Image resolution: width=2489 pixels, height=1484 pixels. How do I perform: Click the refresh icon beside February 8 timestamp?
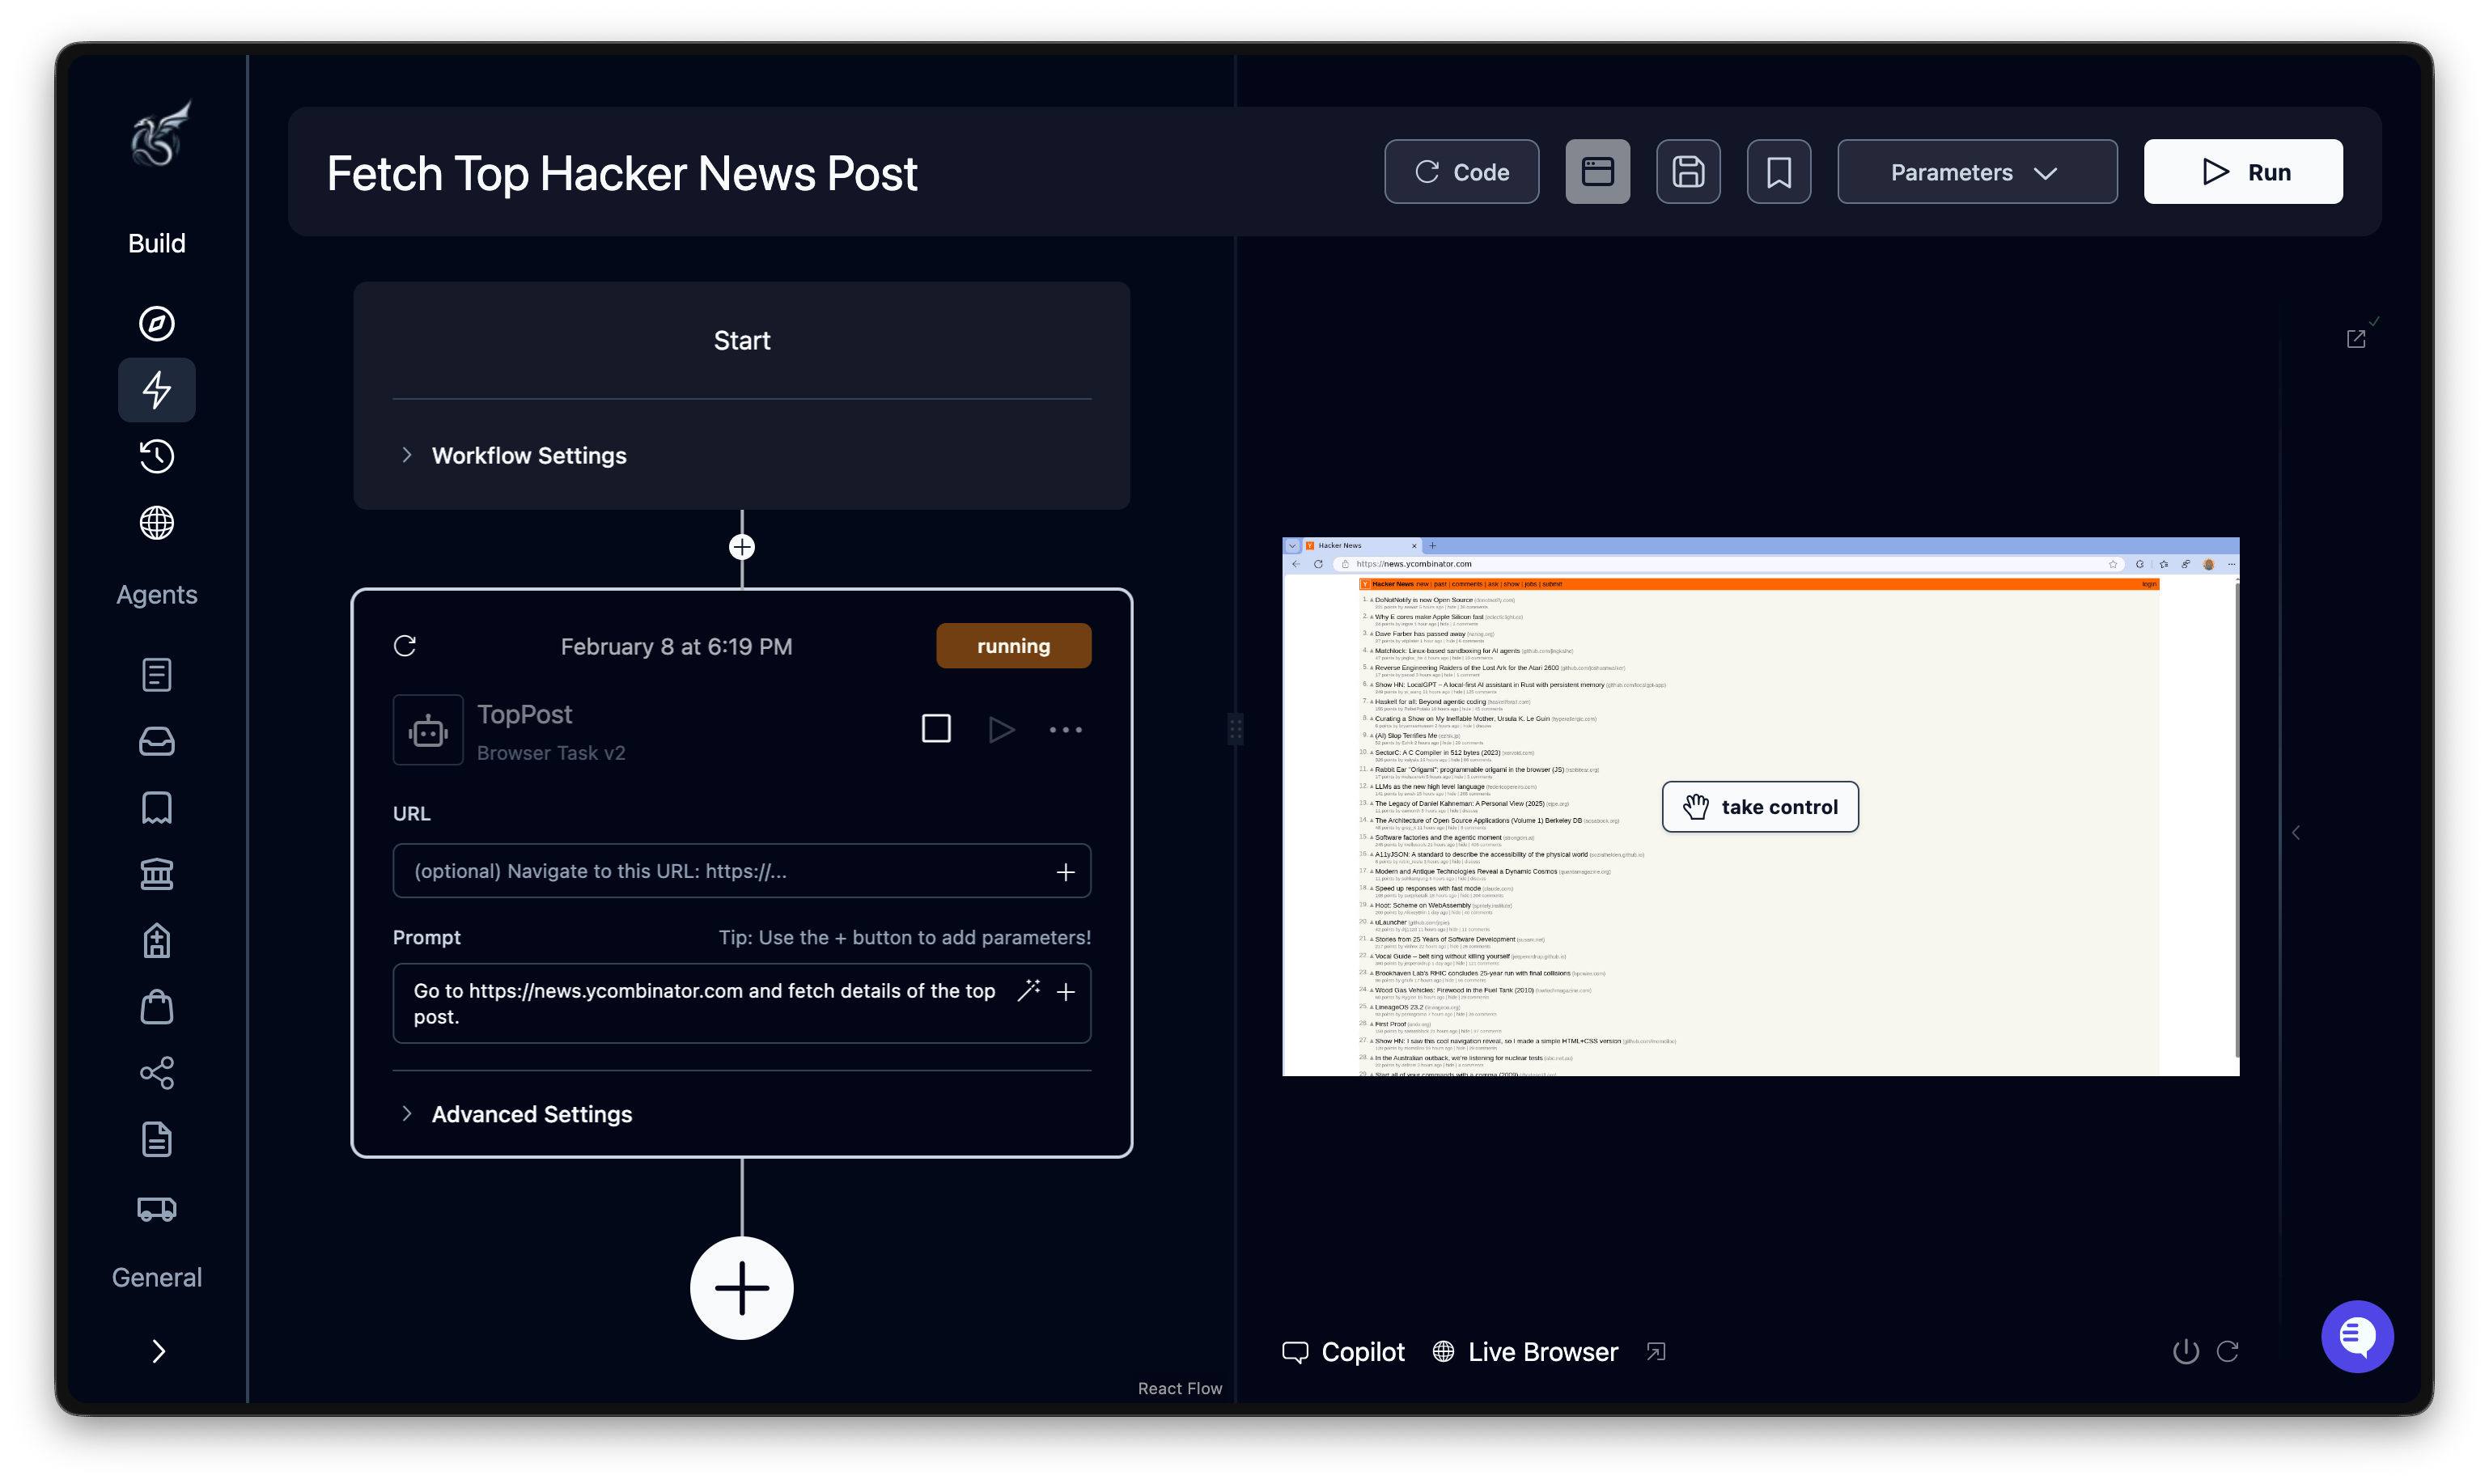click(405, 646)
